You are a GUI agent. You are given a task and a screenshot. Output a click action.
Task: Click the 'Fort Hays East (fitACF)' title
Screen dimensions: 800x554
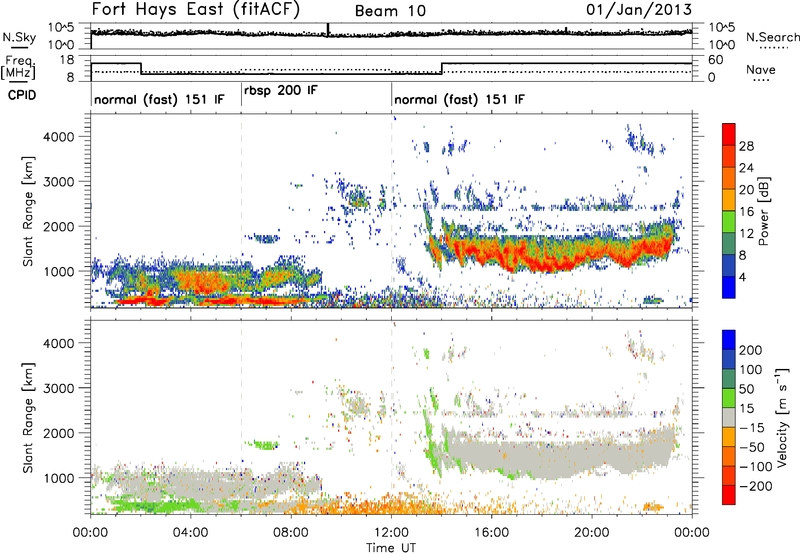196,9
